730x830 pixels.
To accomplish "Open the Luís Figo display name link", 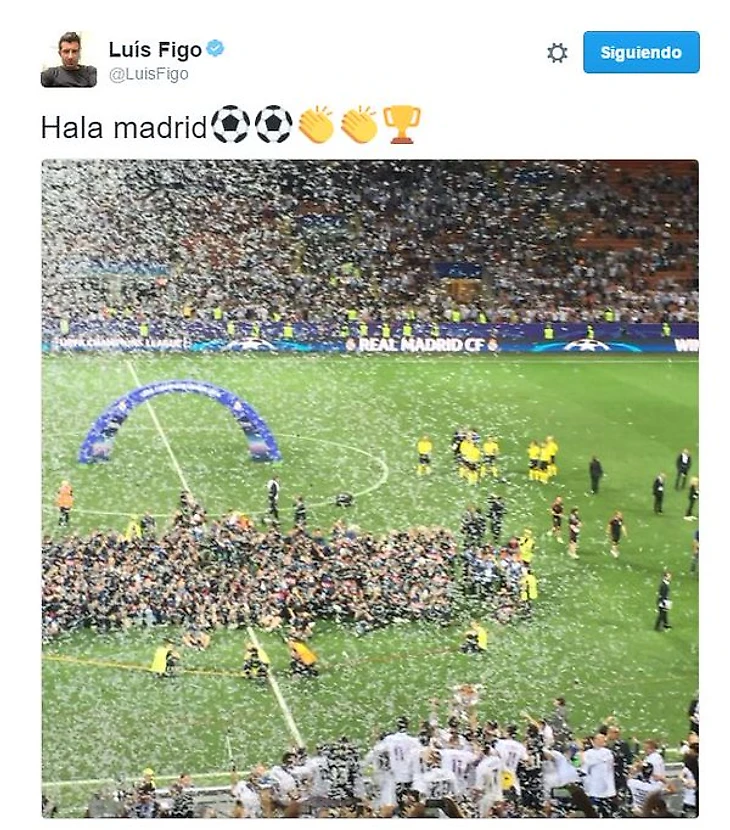I will point(155,49).
